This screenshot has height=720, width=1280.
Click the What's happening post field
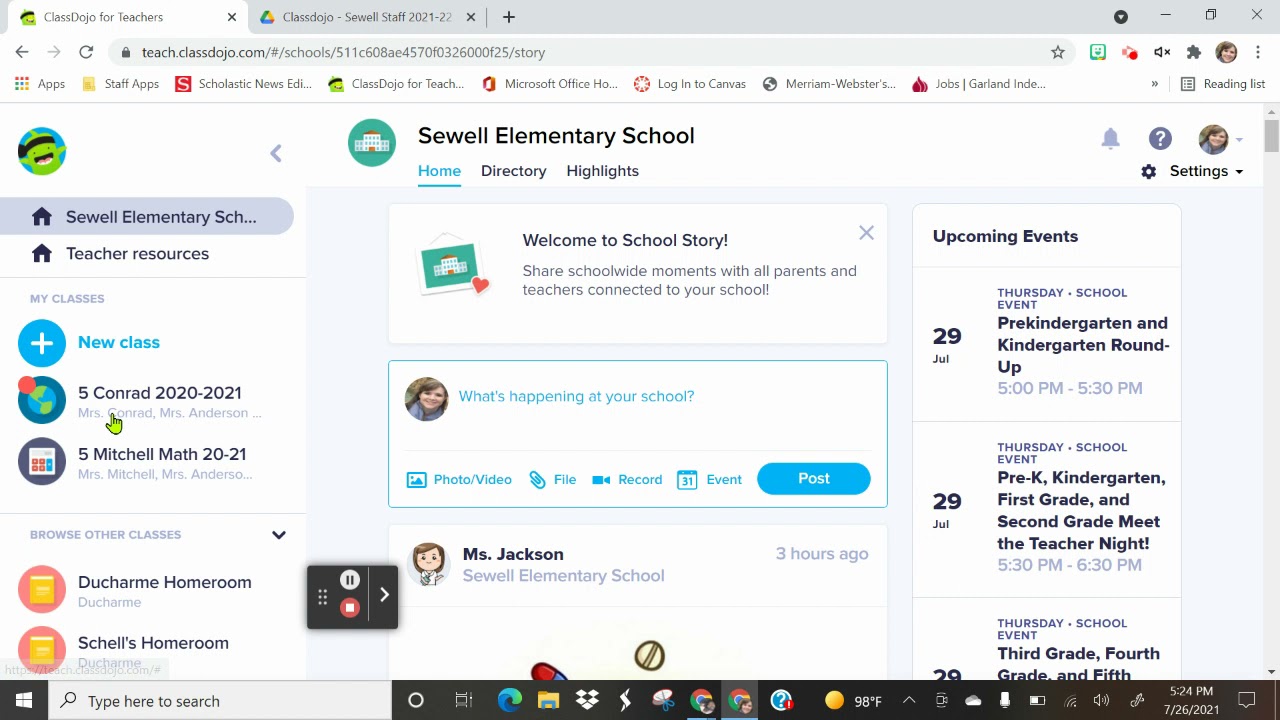(576, 397)
